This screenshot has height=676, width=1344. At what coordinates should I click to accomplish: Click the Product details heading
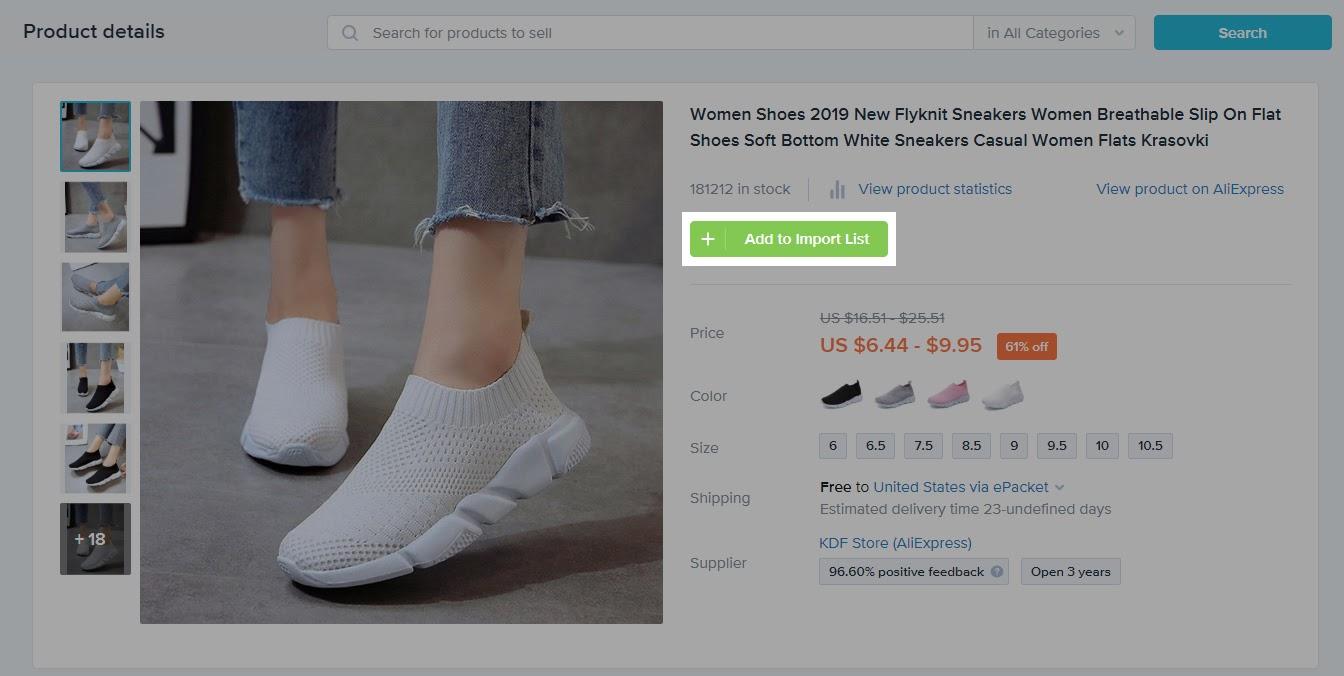pyautogui.click(x=94, y=31)
